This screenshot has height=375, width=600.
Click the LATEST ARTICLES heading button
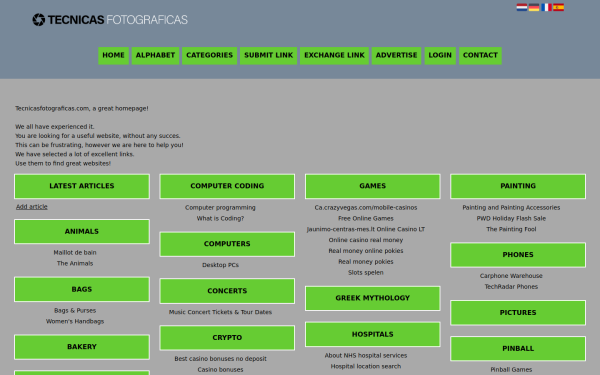tap(82, 186)
